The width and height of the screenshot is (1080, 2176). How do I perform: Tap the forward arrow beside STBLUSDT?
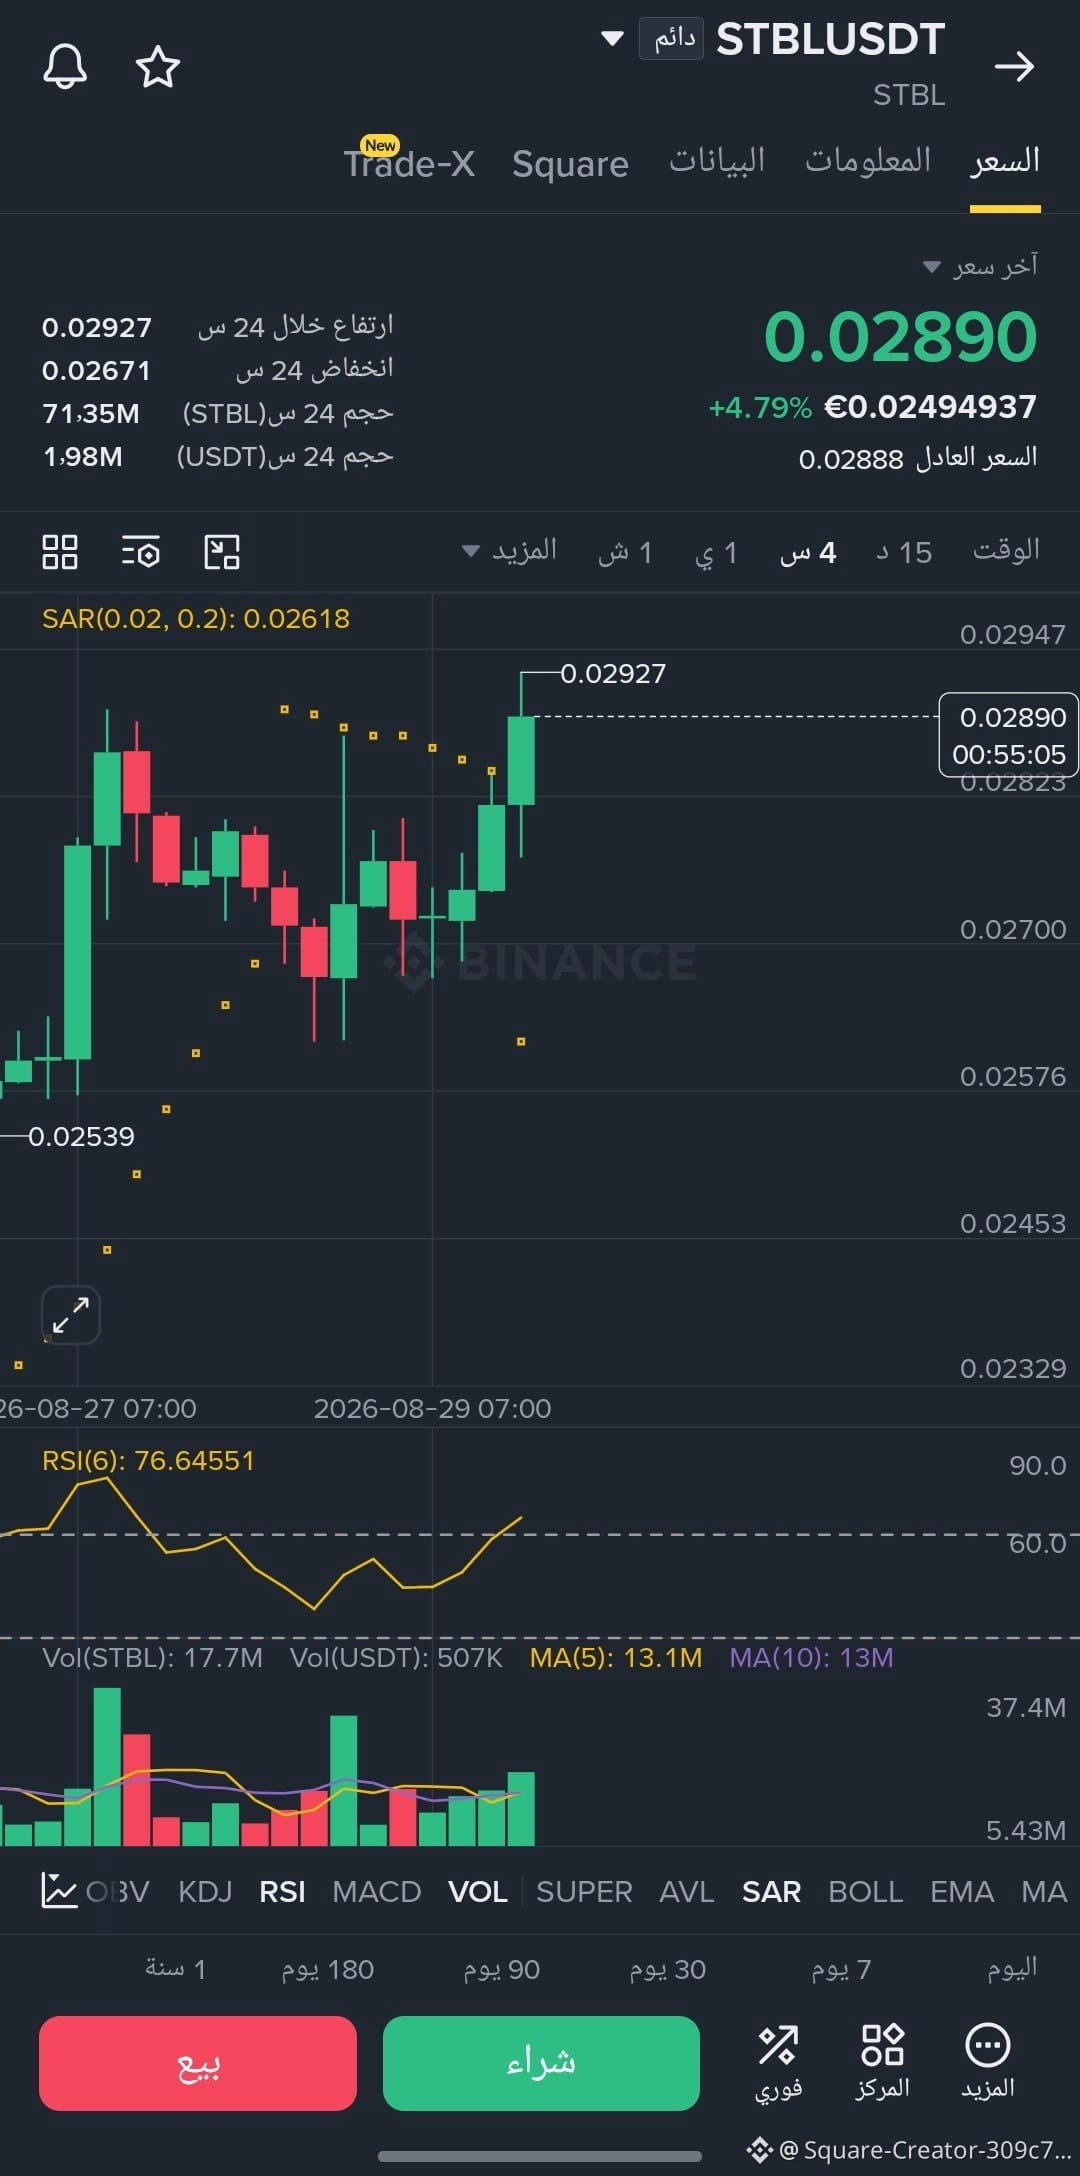(1015, 67)
